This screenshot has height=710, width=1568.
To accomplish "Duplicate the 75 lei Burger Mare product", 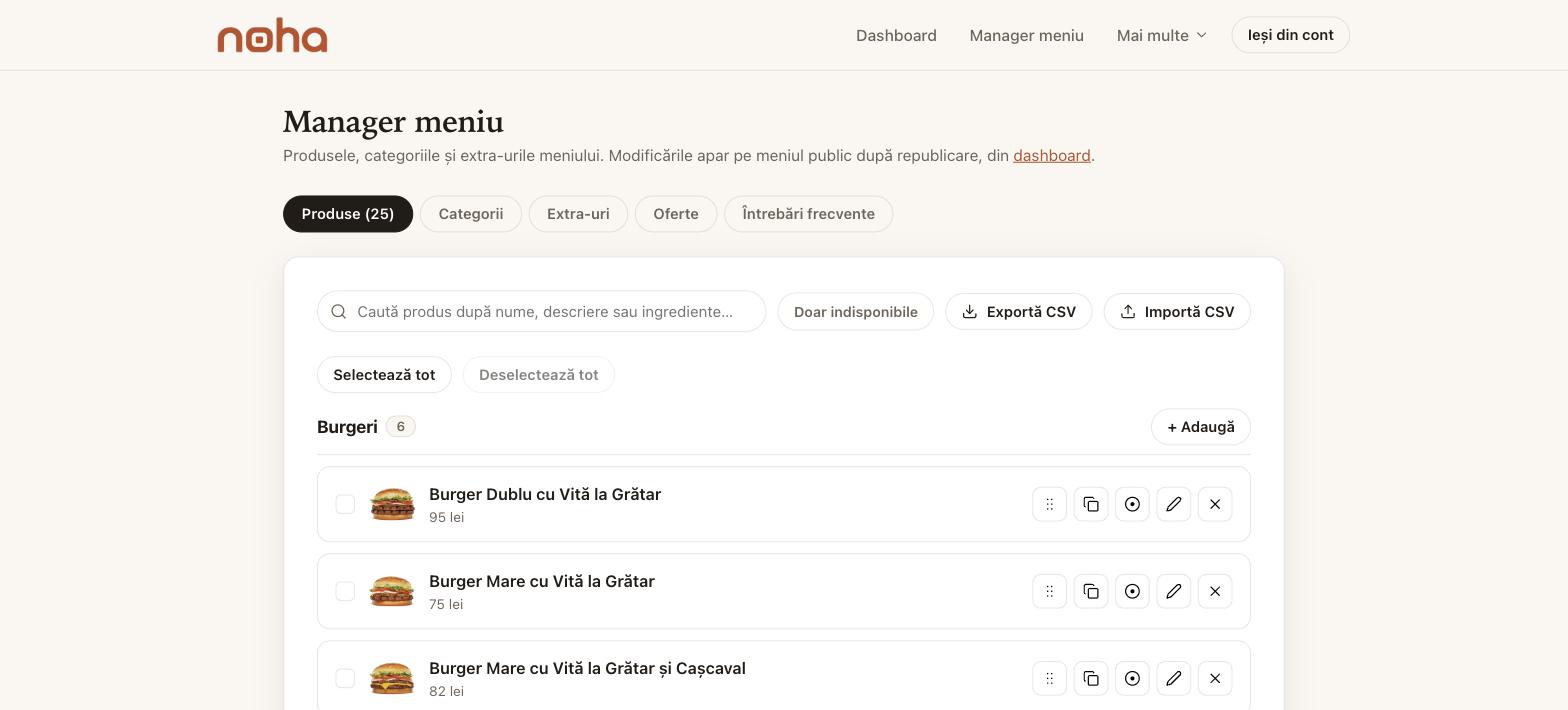I will (1091, 591).
